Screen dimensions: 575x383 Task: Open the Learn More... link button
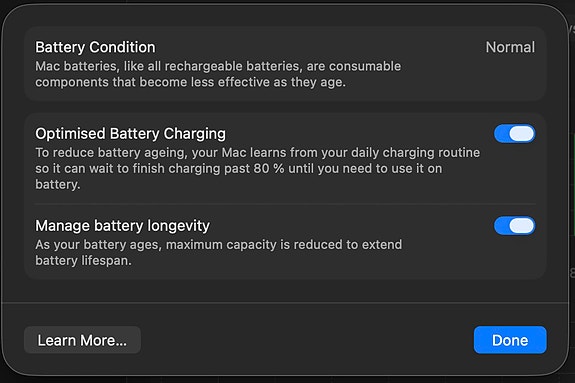[82, 340]
